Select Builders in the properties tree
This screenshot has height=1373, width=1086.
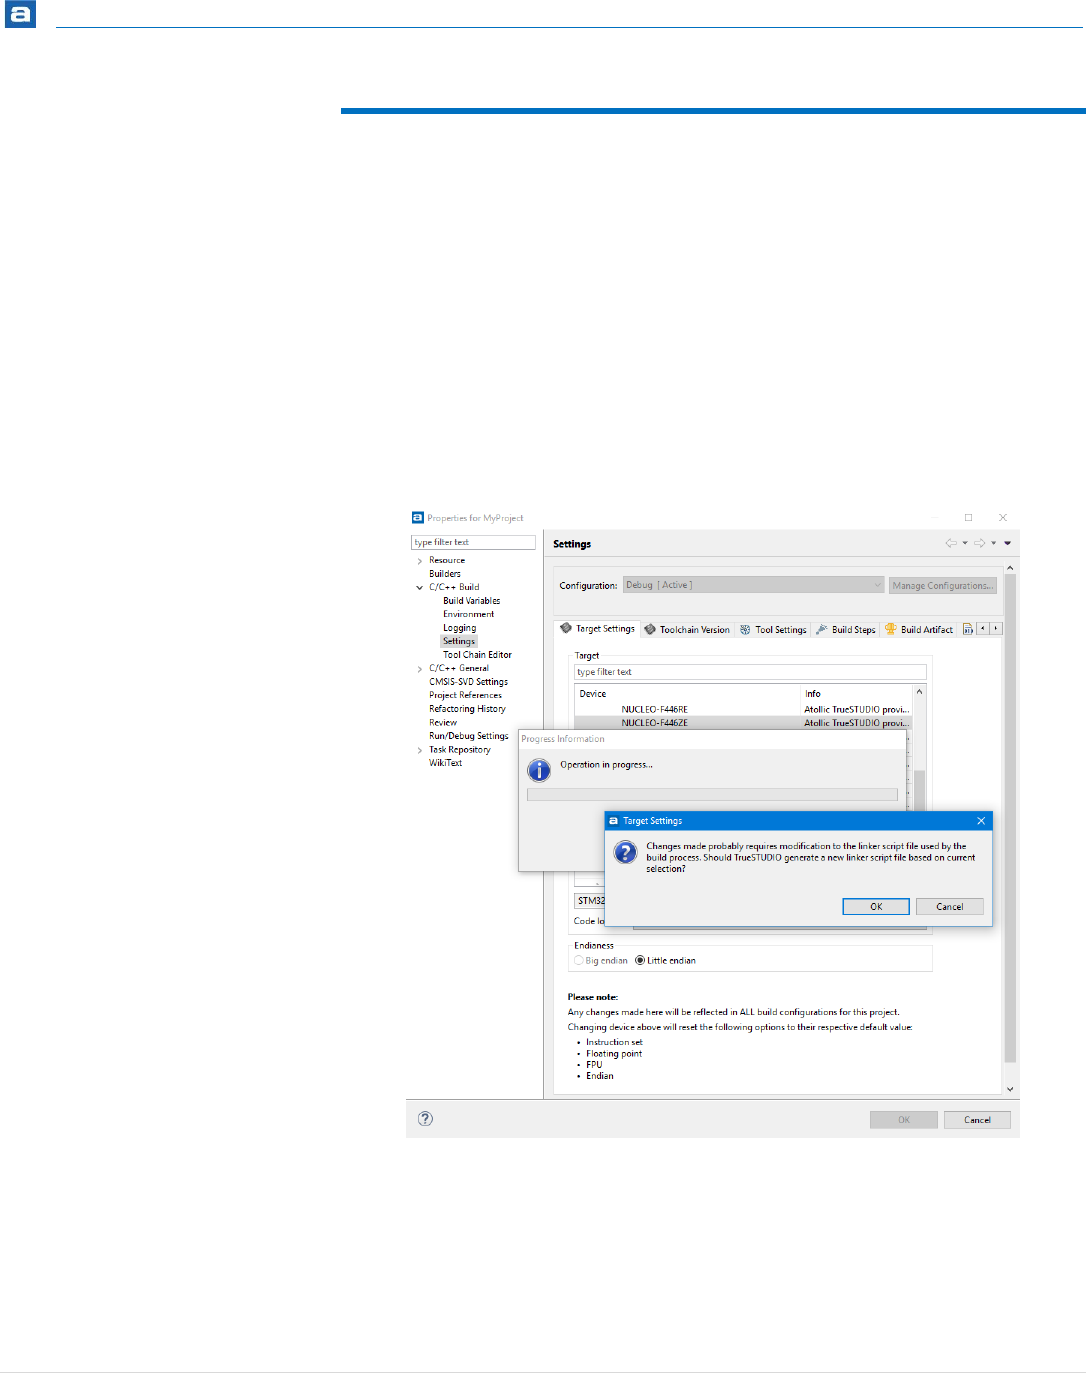click(x=445, y=574)
